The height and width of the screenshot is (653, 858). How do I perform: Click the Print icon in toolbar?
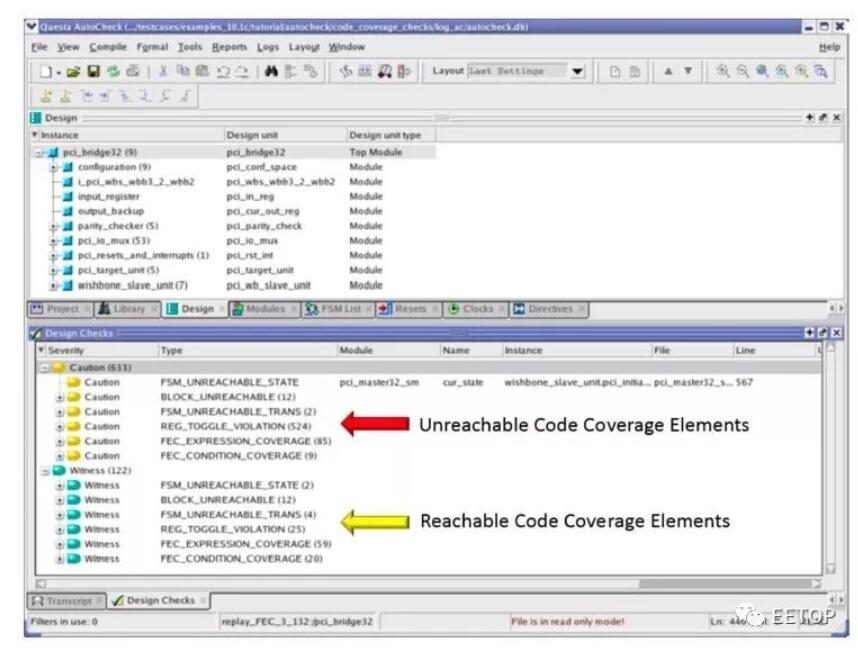[x=131, y=72]
